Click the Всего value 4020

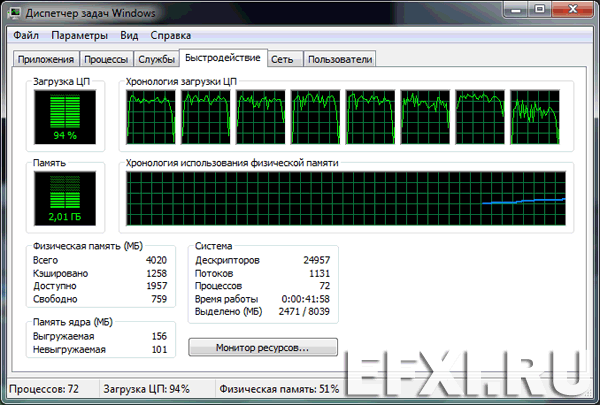click(x=156, y=260)
